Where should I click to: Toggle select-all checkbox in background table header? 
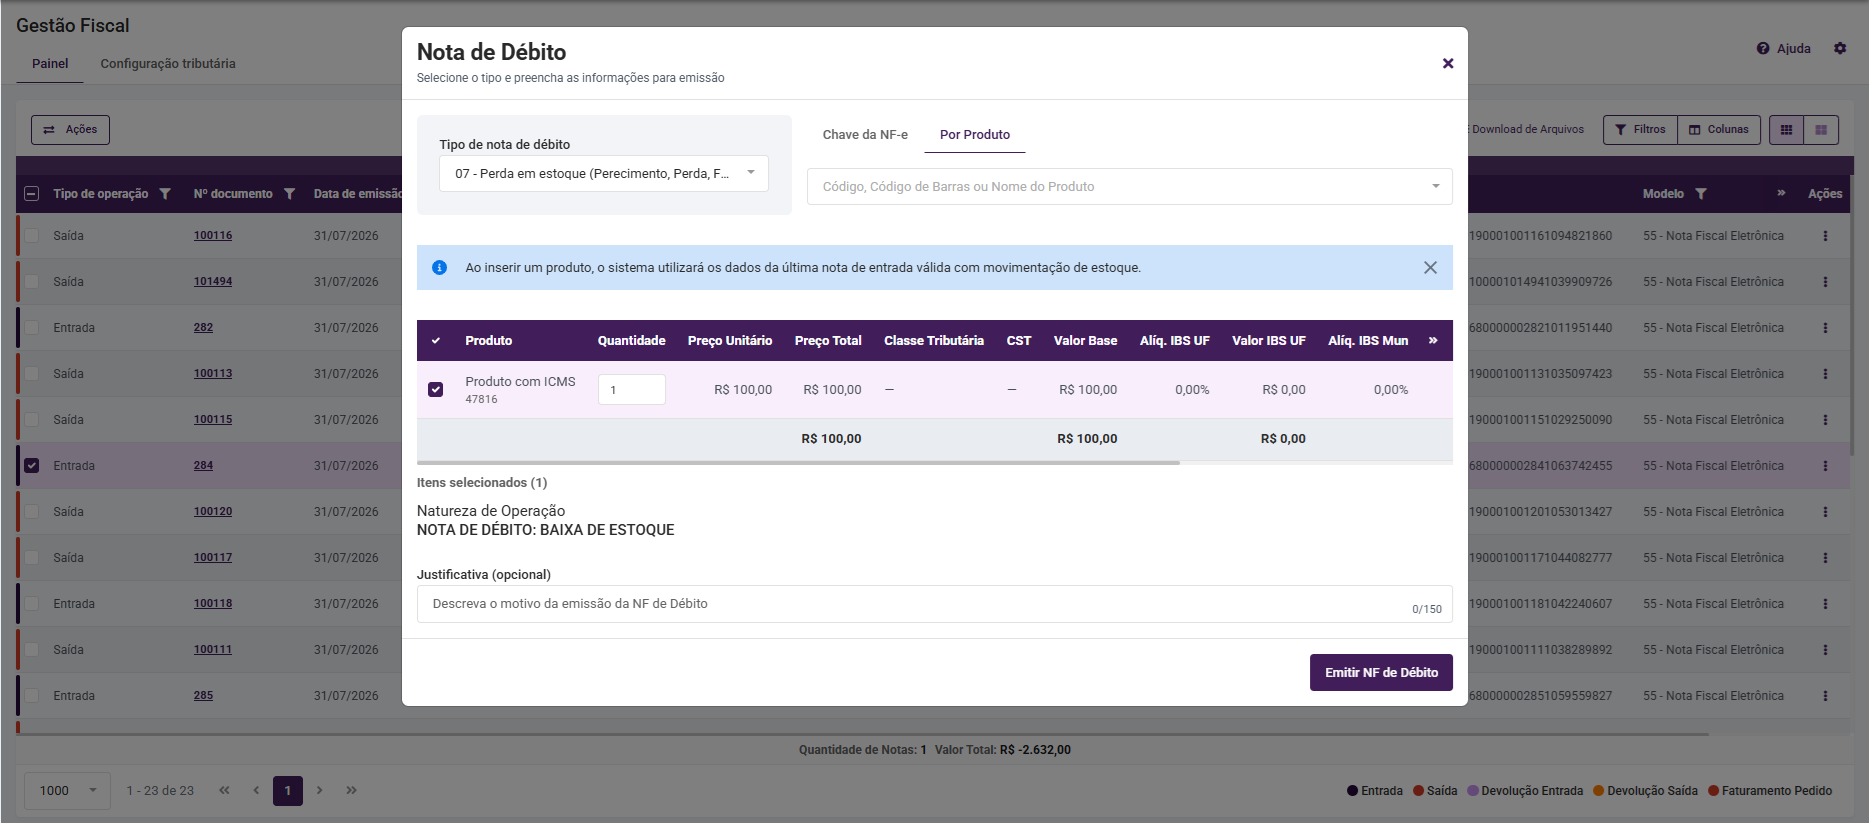[x=32, y=194]
